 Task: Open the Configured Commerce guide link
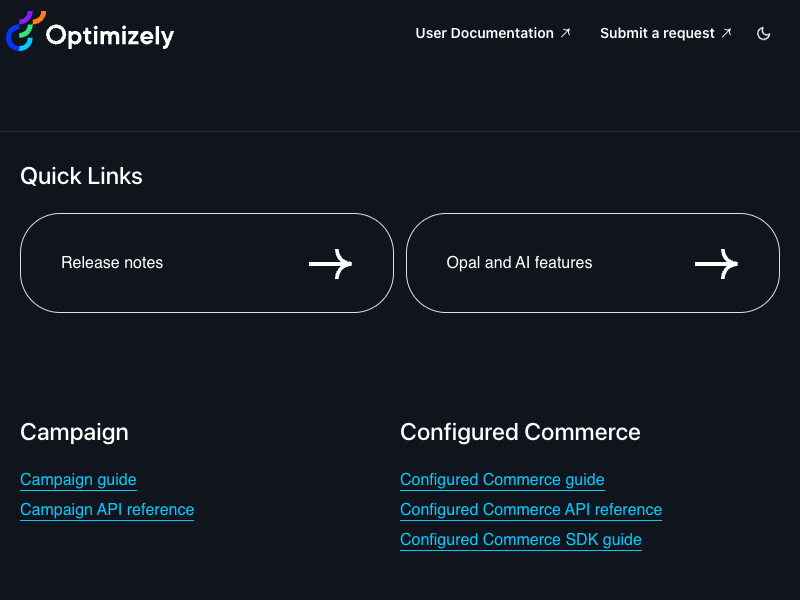pos(502,480)
